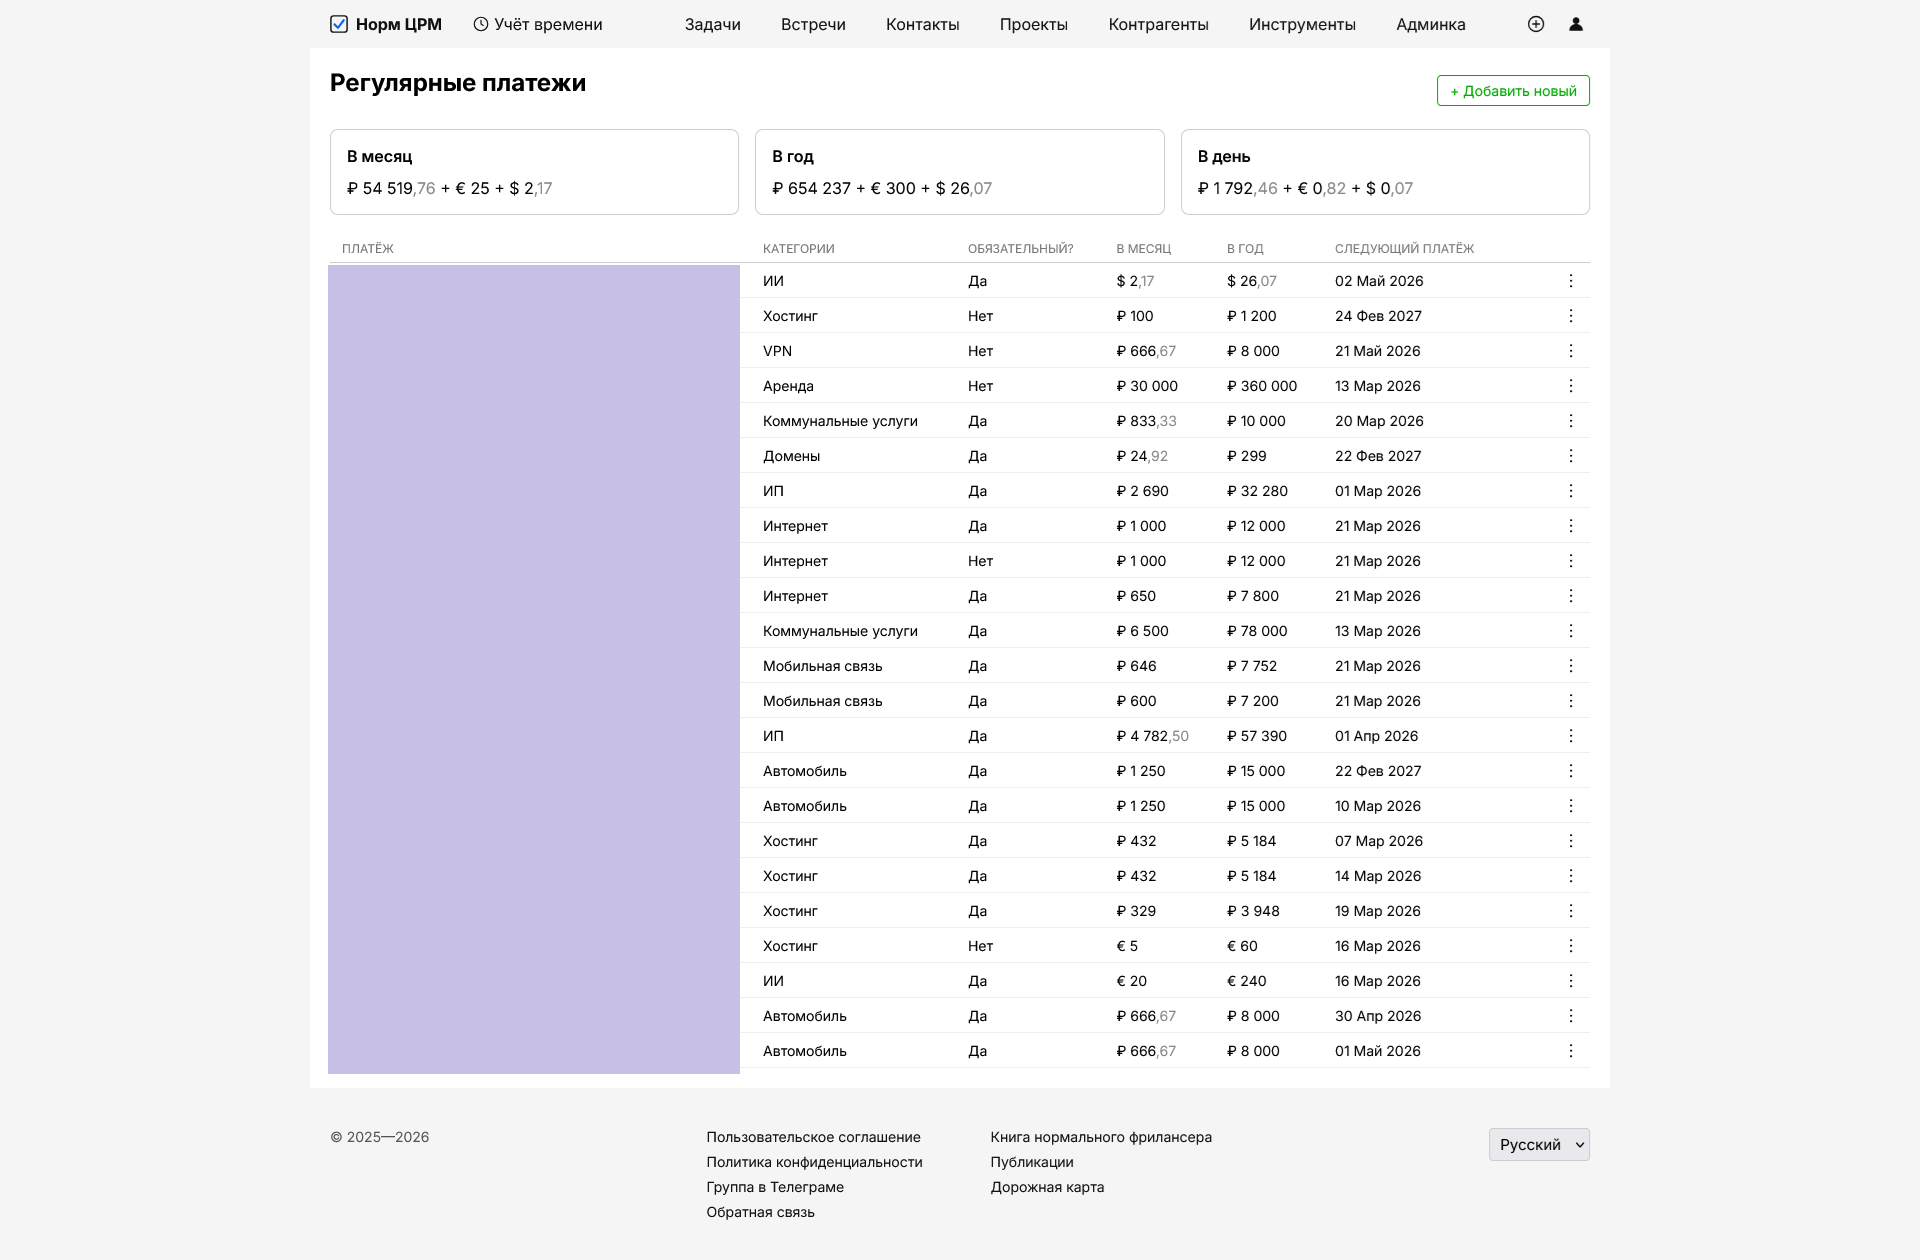Expand the Русский language dropdown
Viewport: 1920px width, 1260px height.
[1538, 1145]
